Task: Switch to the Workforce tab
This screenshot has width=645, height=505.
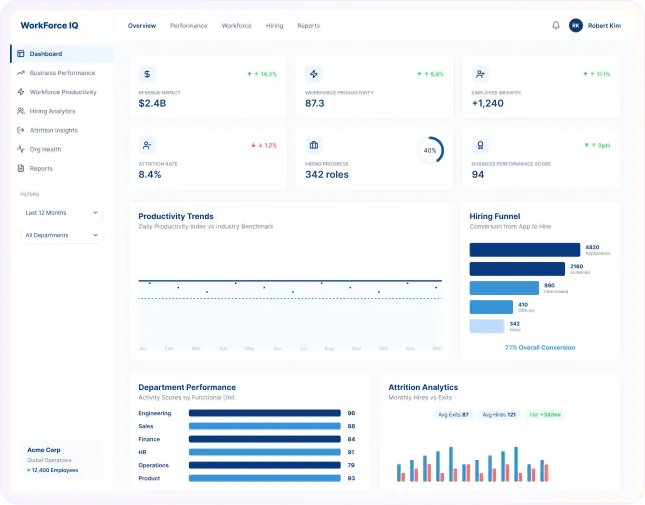Action: coord(237,25)
